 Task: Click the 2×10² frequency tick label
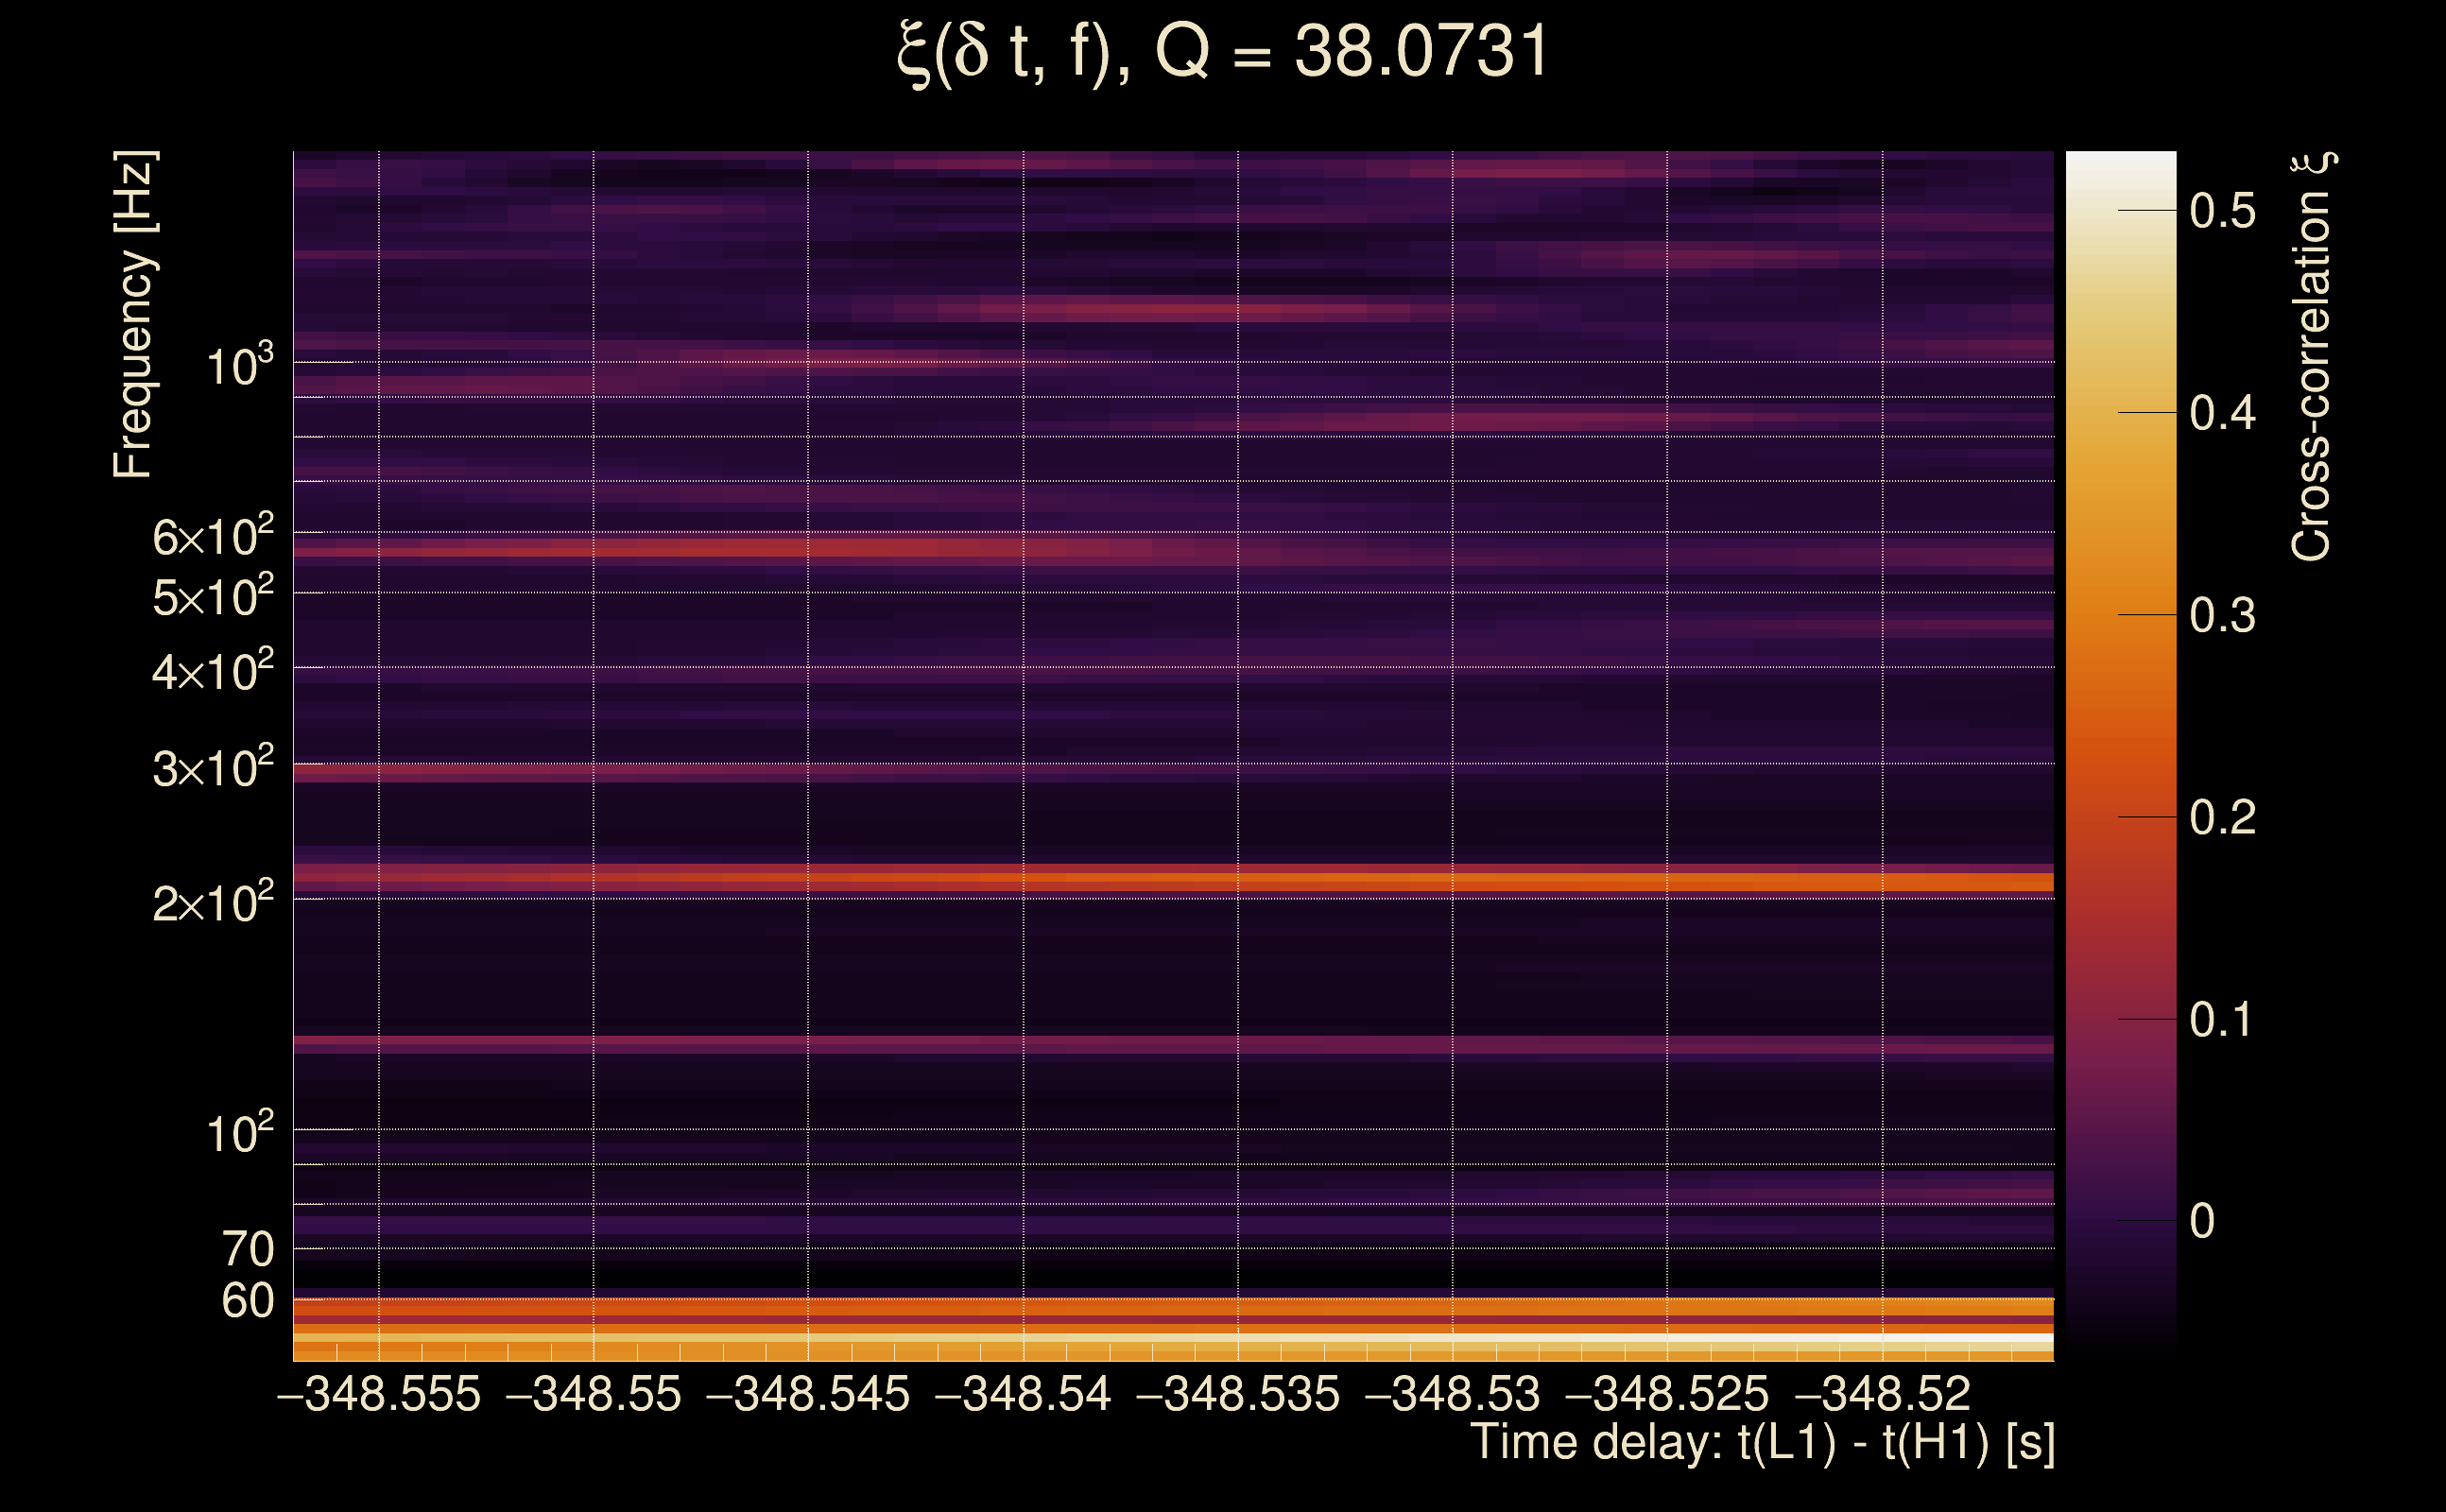(213, 903)
